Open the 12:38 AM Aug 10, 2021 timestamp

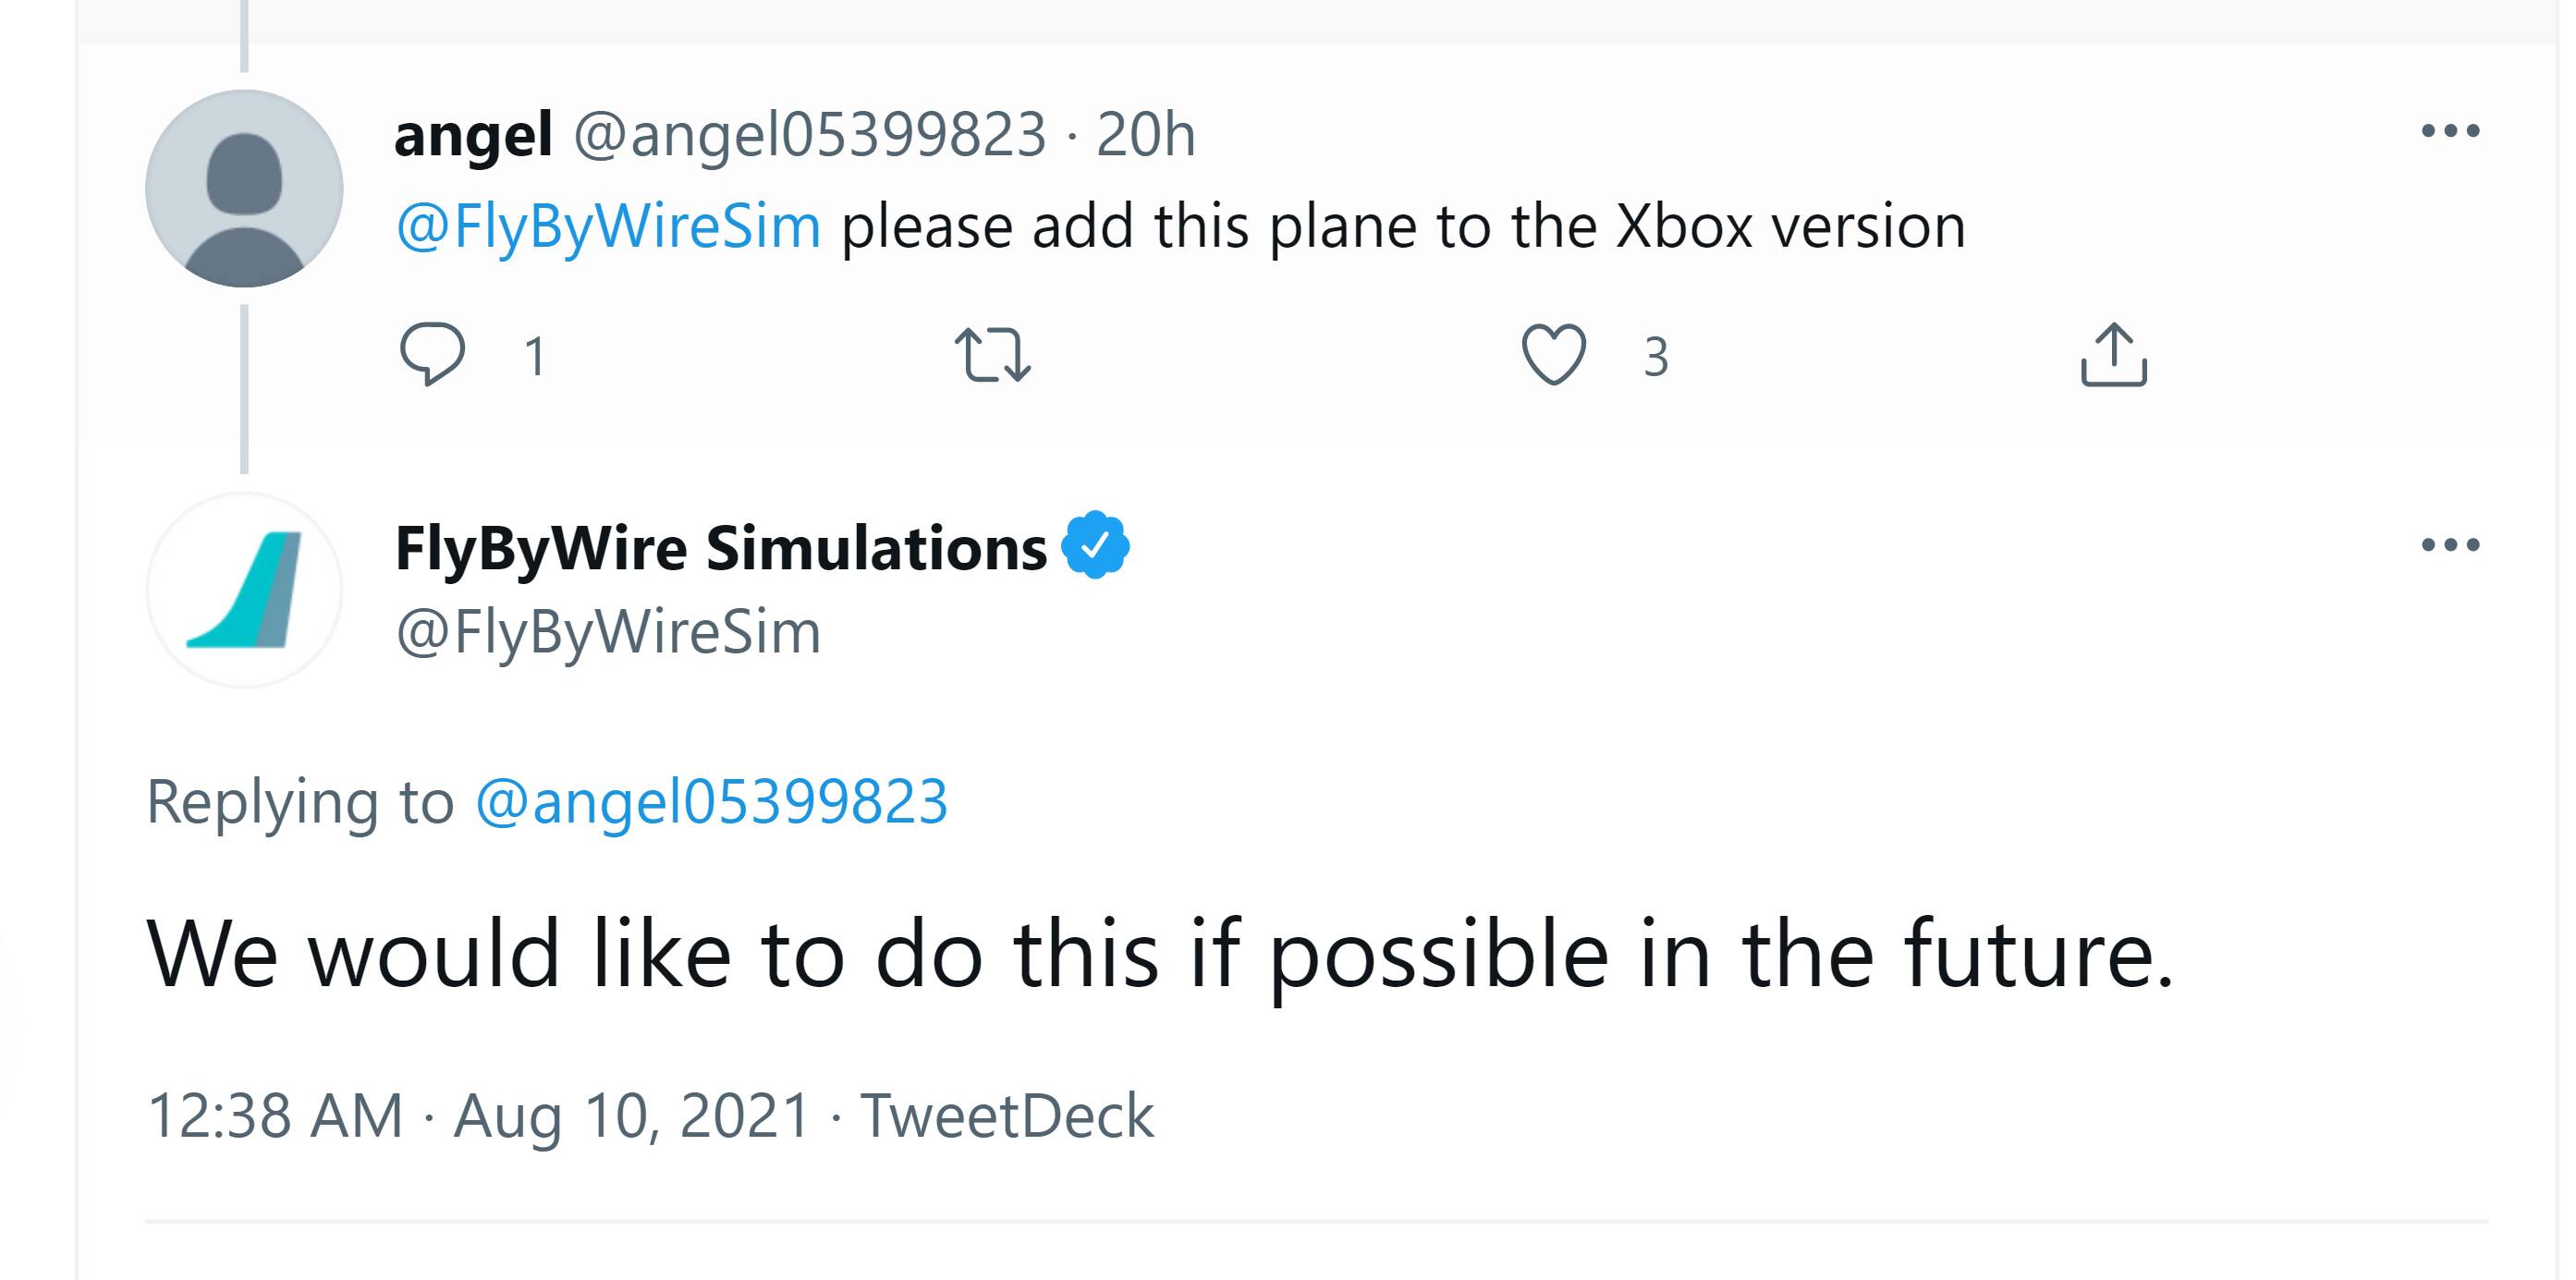(478, 1116)
